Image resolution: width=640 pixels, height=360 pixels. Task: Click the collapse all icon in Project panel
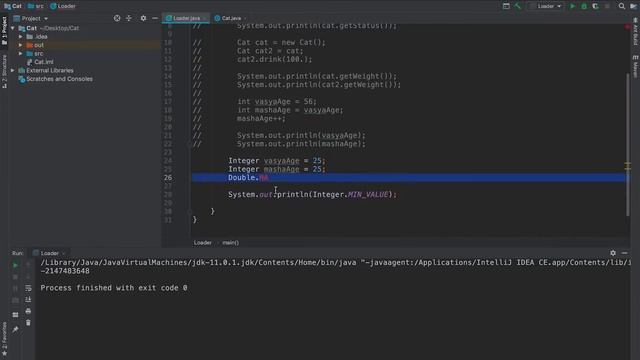[129, 18]
